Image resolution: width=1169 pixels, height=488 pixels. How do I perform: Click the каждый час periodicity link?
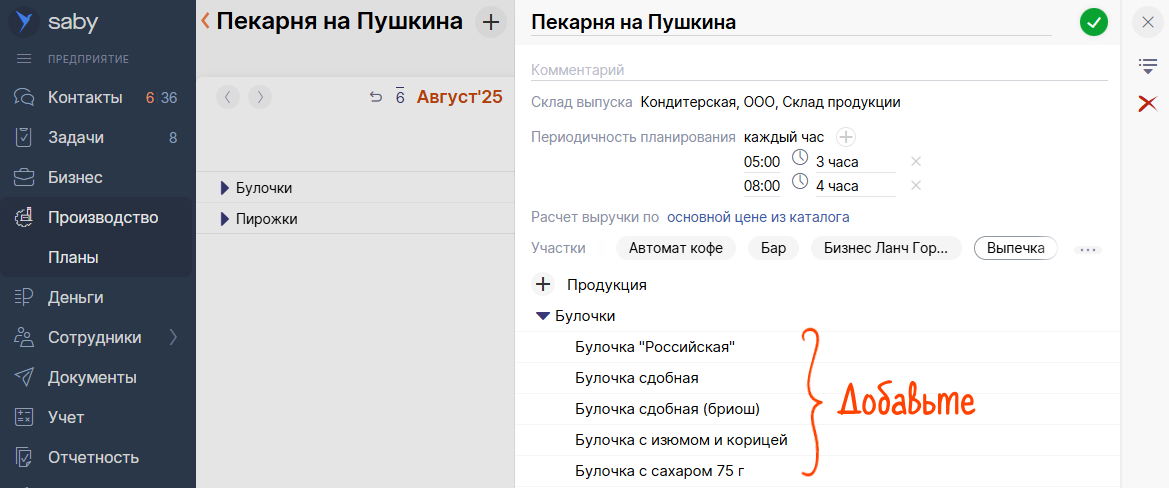pos(783,137)
